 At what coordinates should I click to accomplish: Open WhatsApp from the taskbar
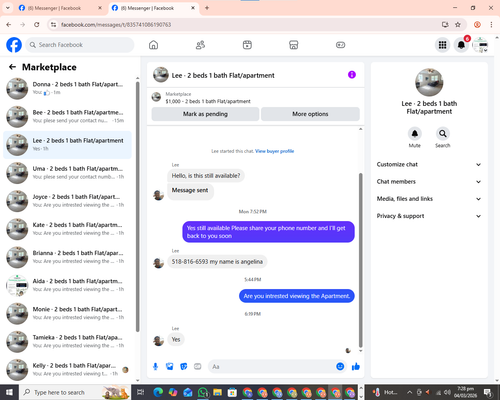click(203, 392)
